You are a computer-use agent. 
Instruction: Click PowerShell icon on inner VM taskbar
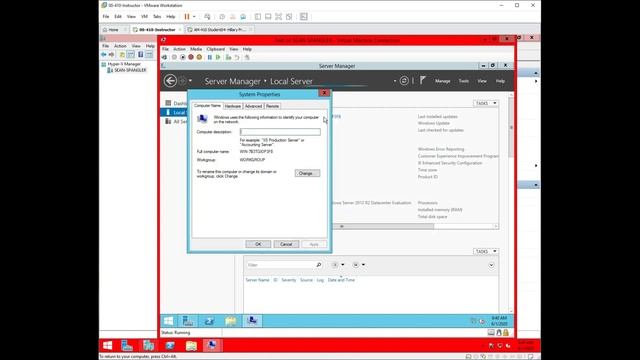pos(209,321)
